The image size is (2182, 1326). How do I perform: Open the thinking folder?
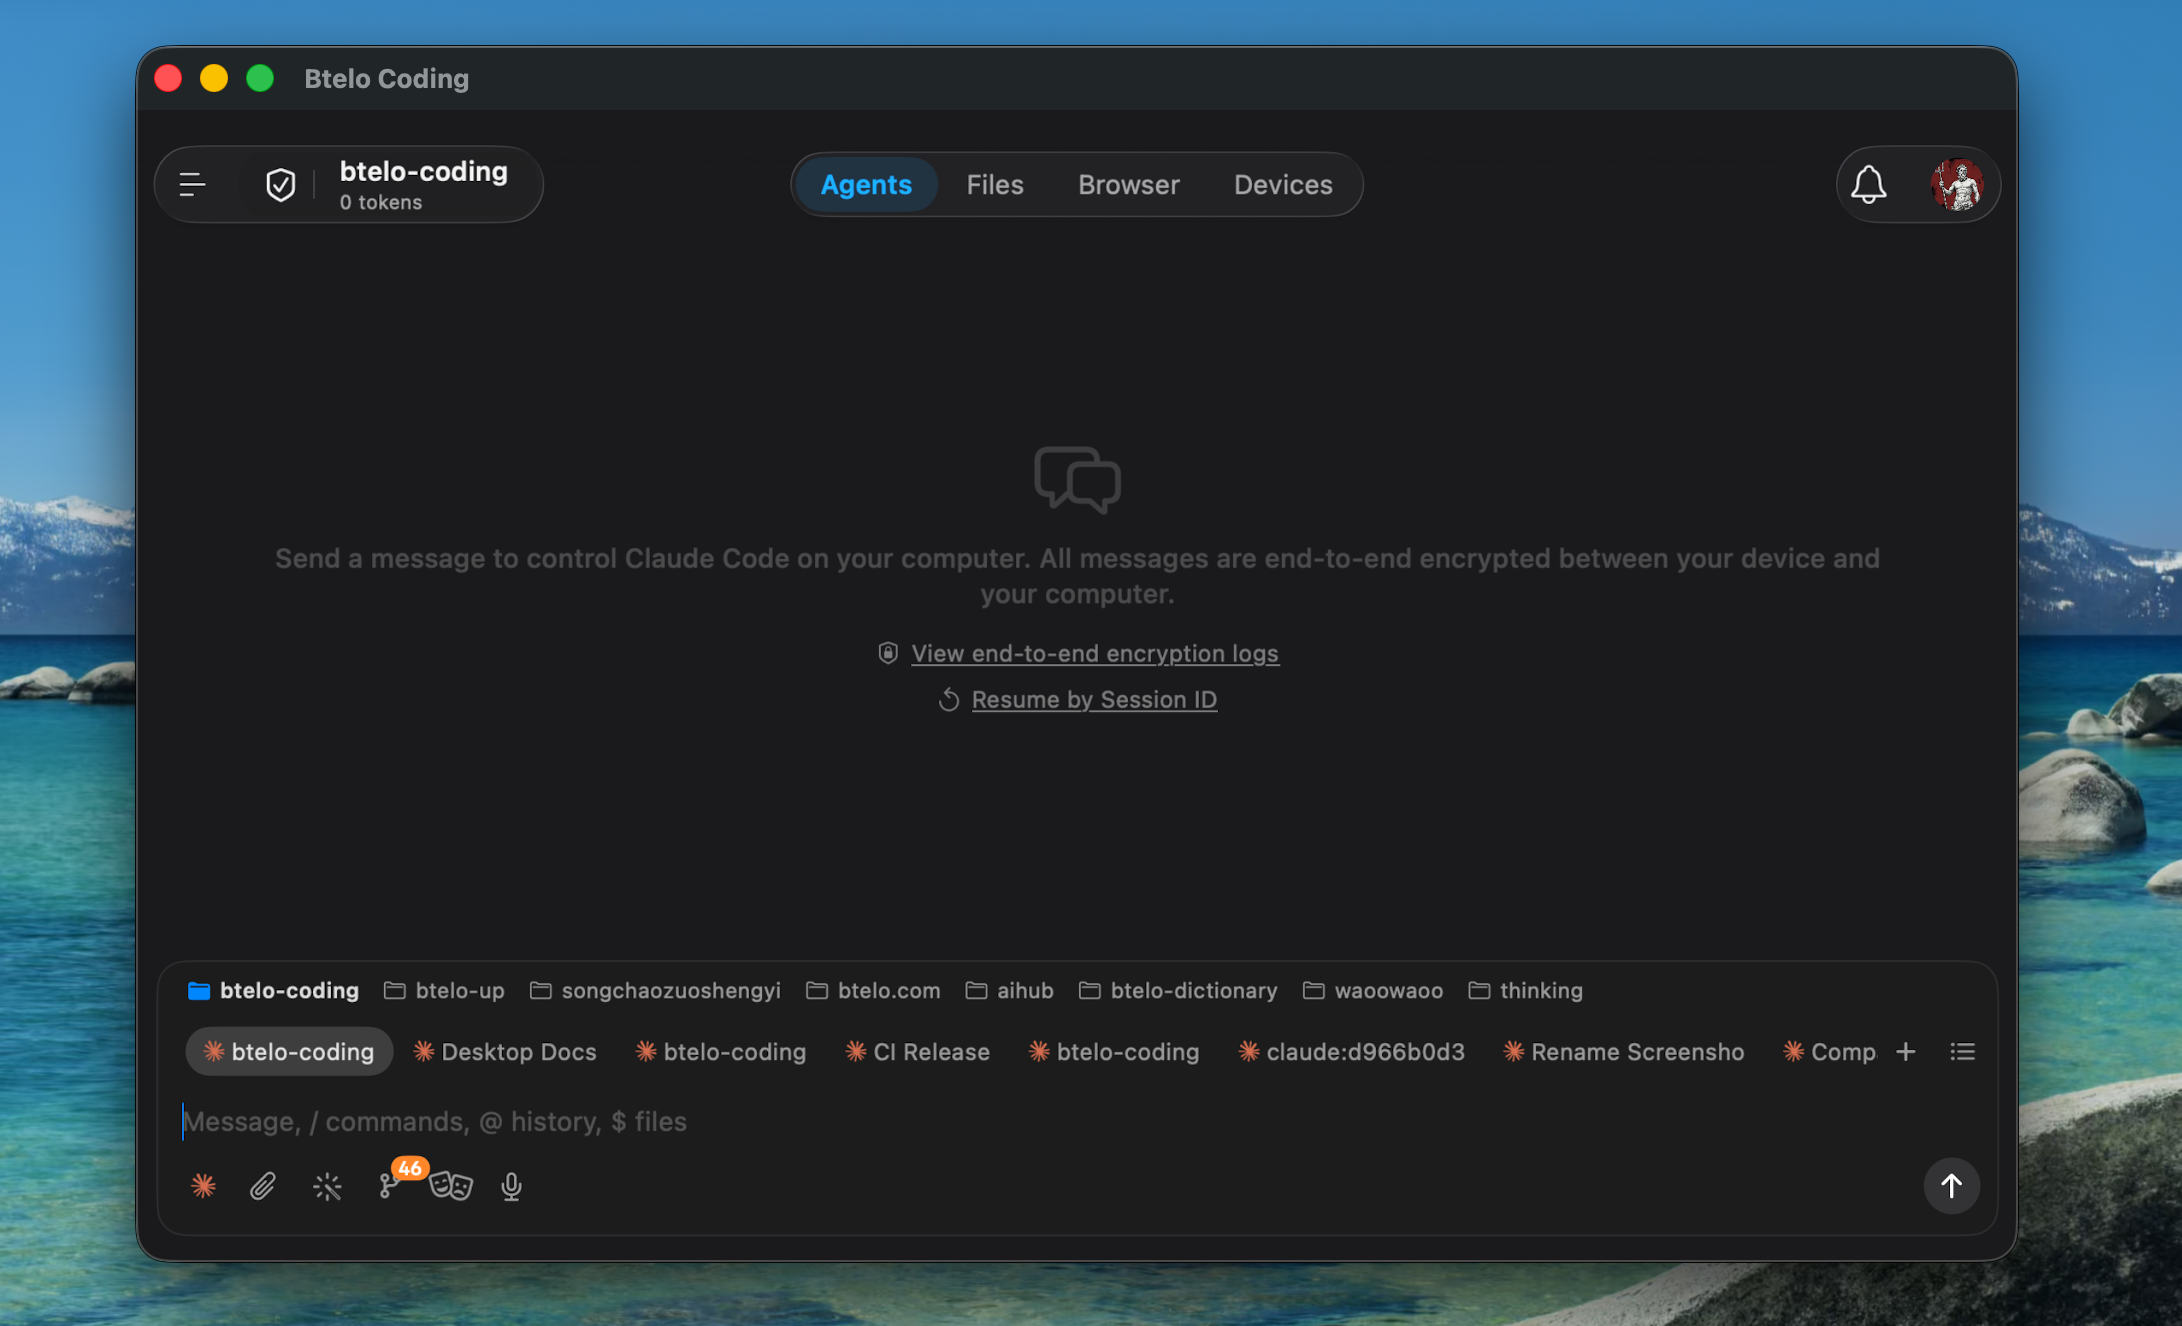[1526, 990]
